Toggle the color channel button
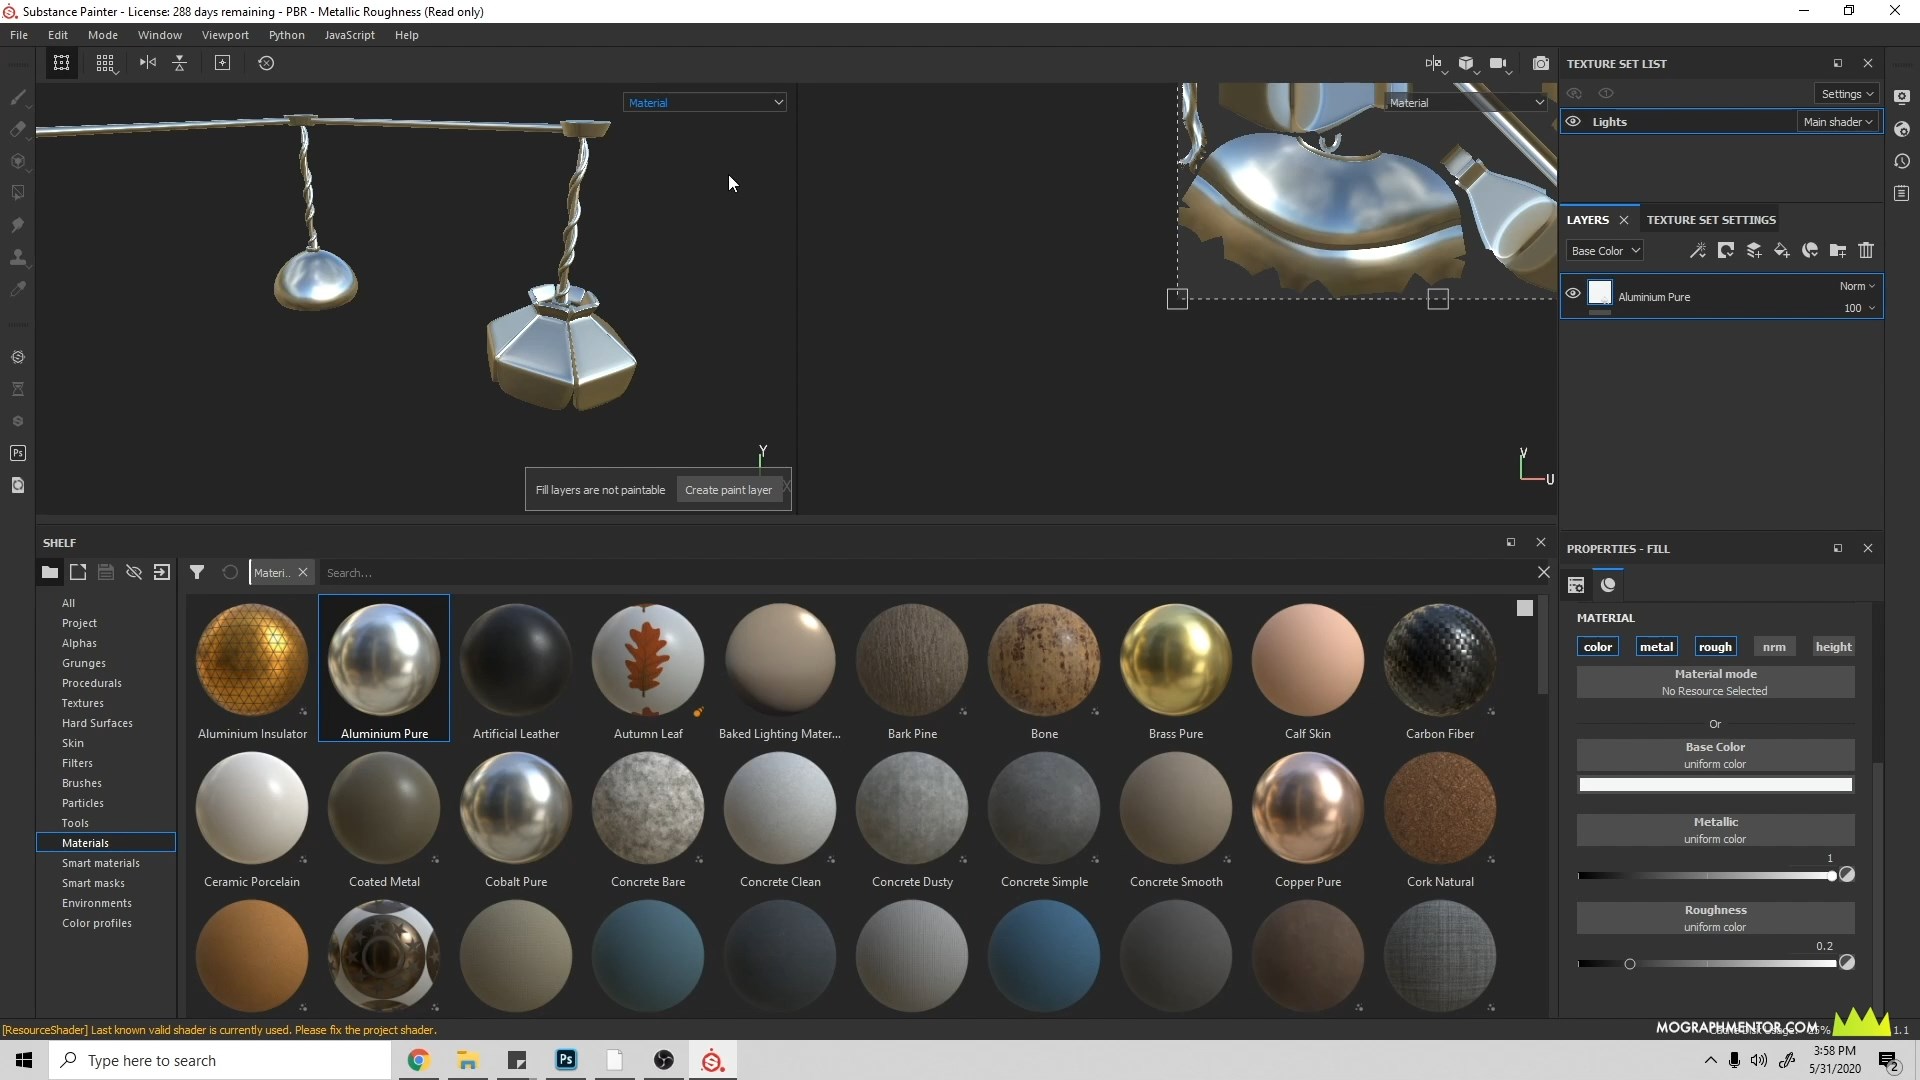The height and width of the screenshot is (1080, 1920). click(1598, 647)
